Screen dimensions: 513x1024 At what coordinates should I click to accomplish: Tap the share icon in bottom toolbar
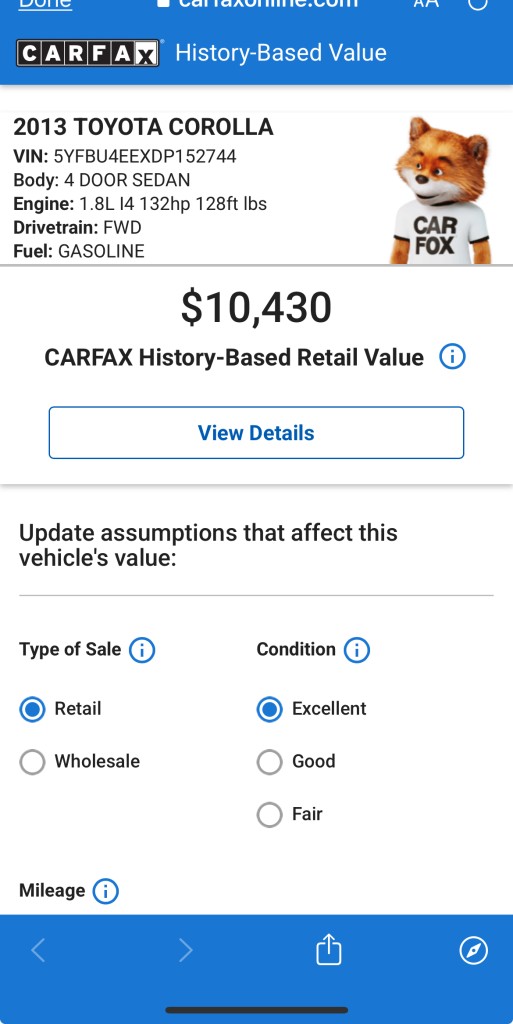[328, 950]
